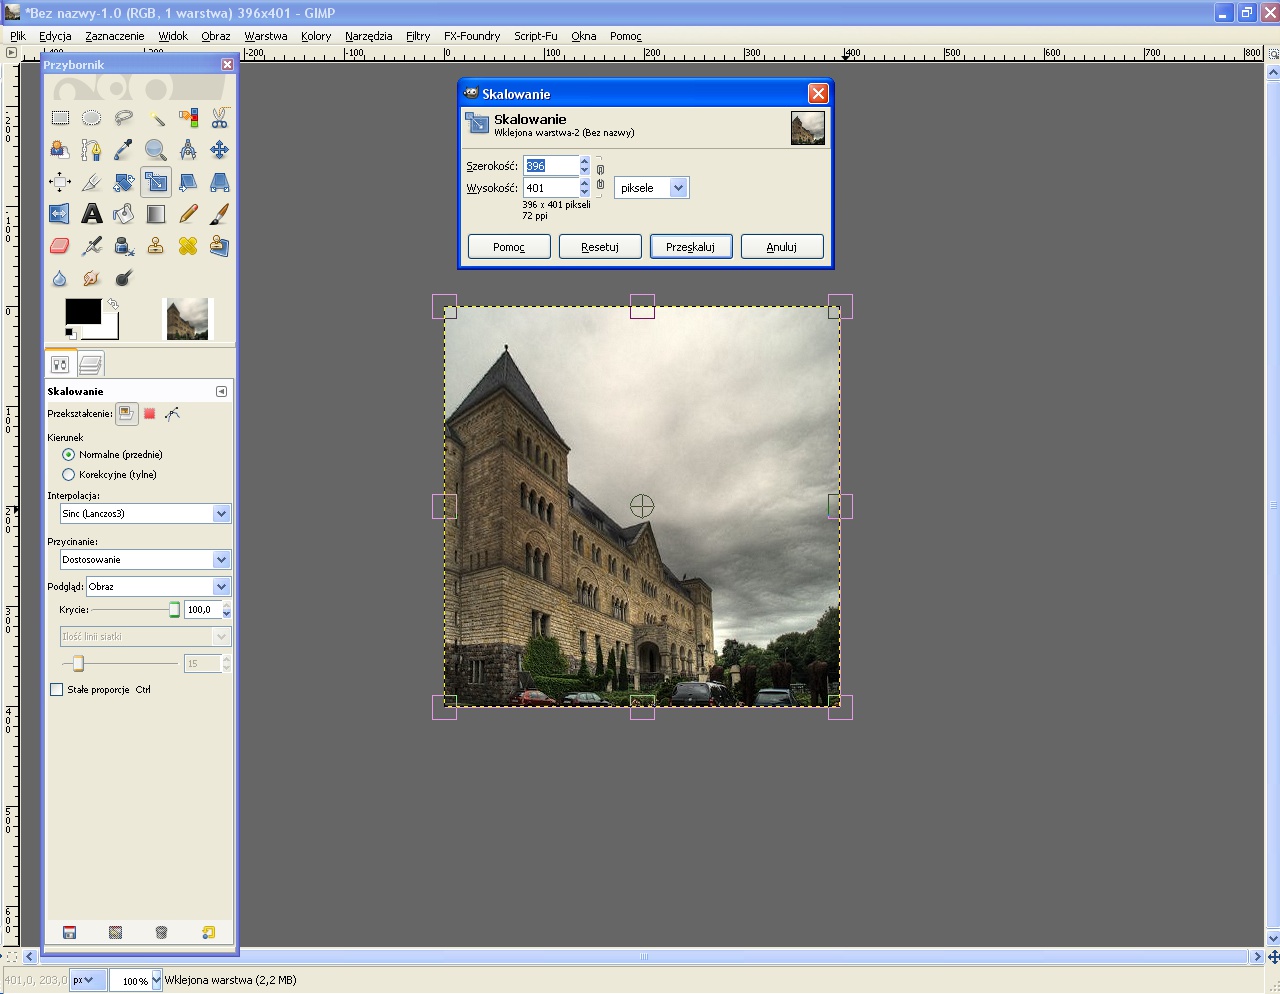Select the Fuzzy Select magic wand tool
The width and height of the screenshot is (1280, 994).
point(156,118)
